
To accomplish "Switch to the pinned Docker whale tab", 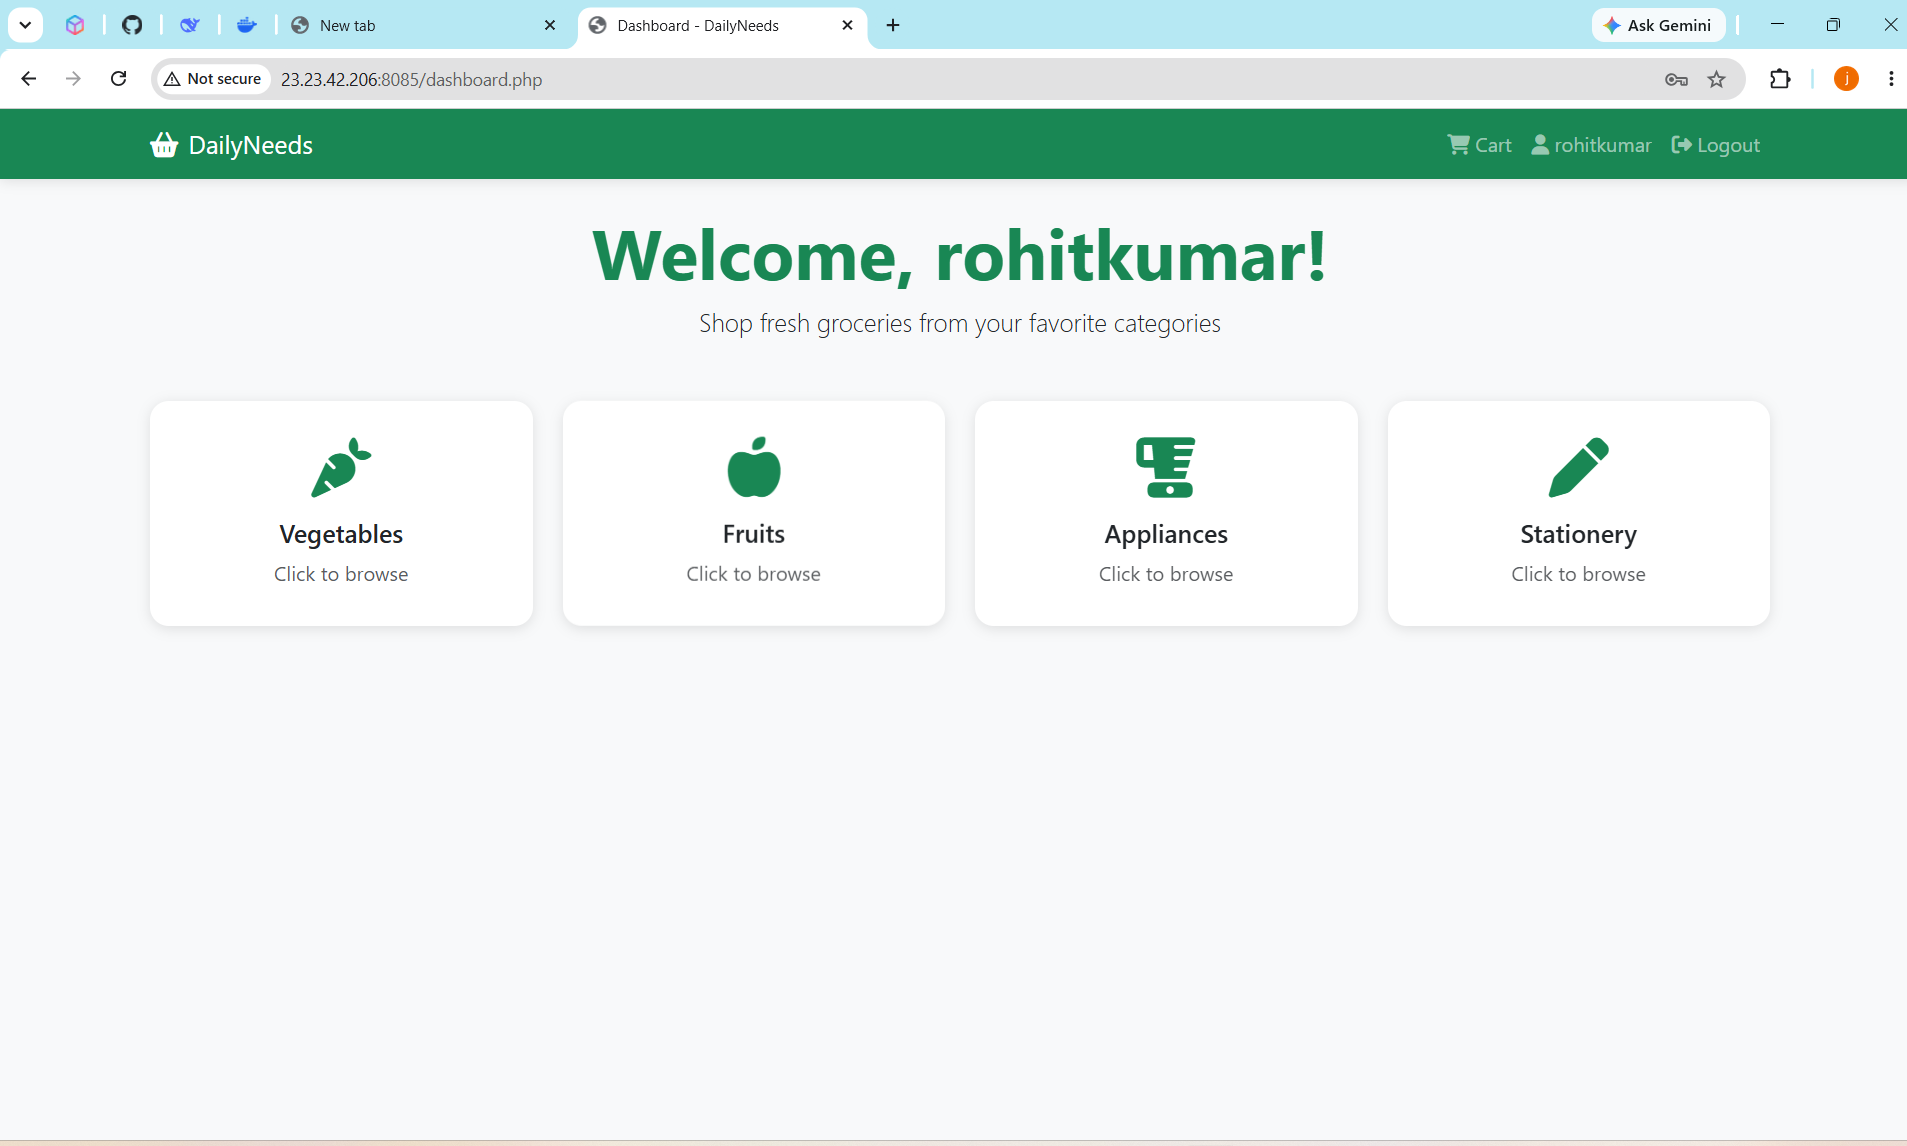I will [247, 25].
